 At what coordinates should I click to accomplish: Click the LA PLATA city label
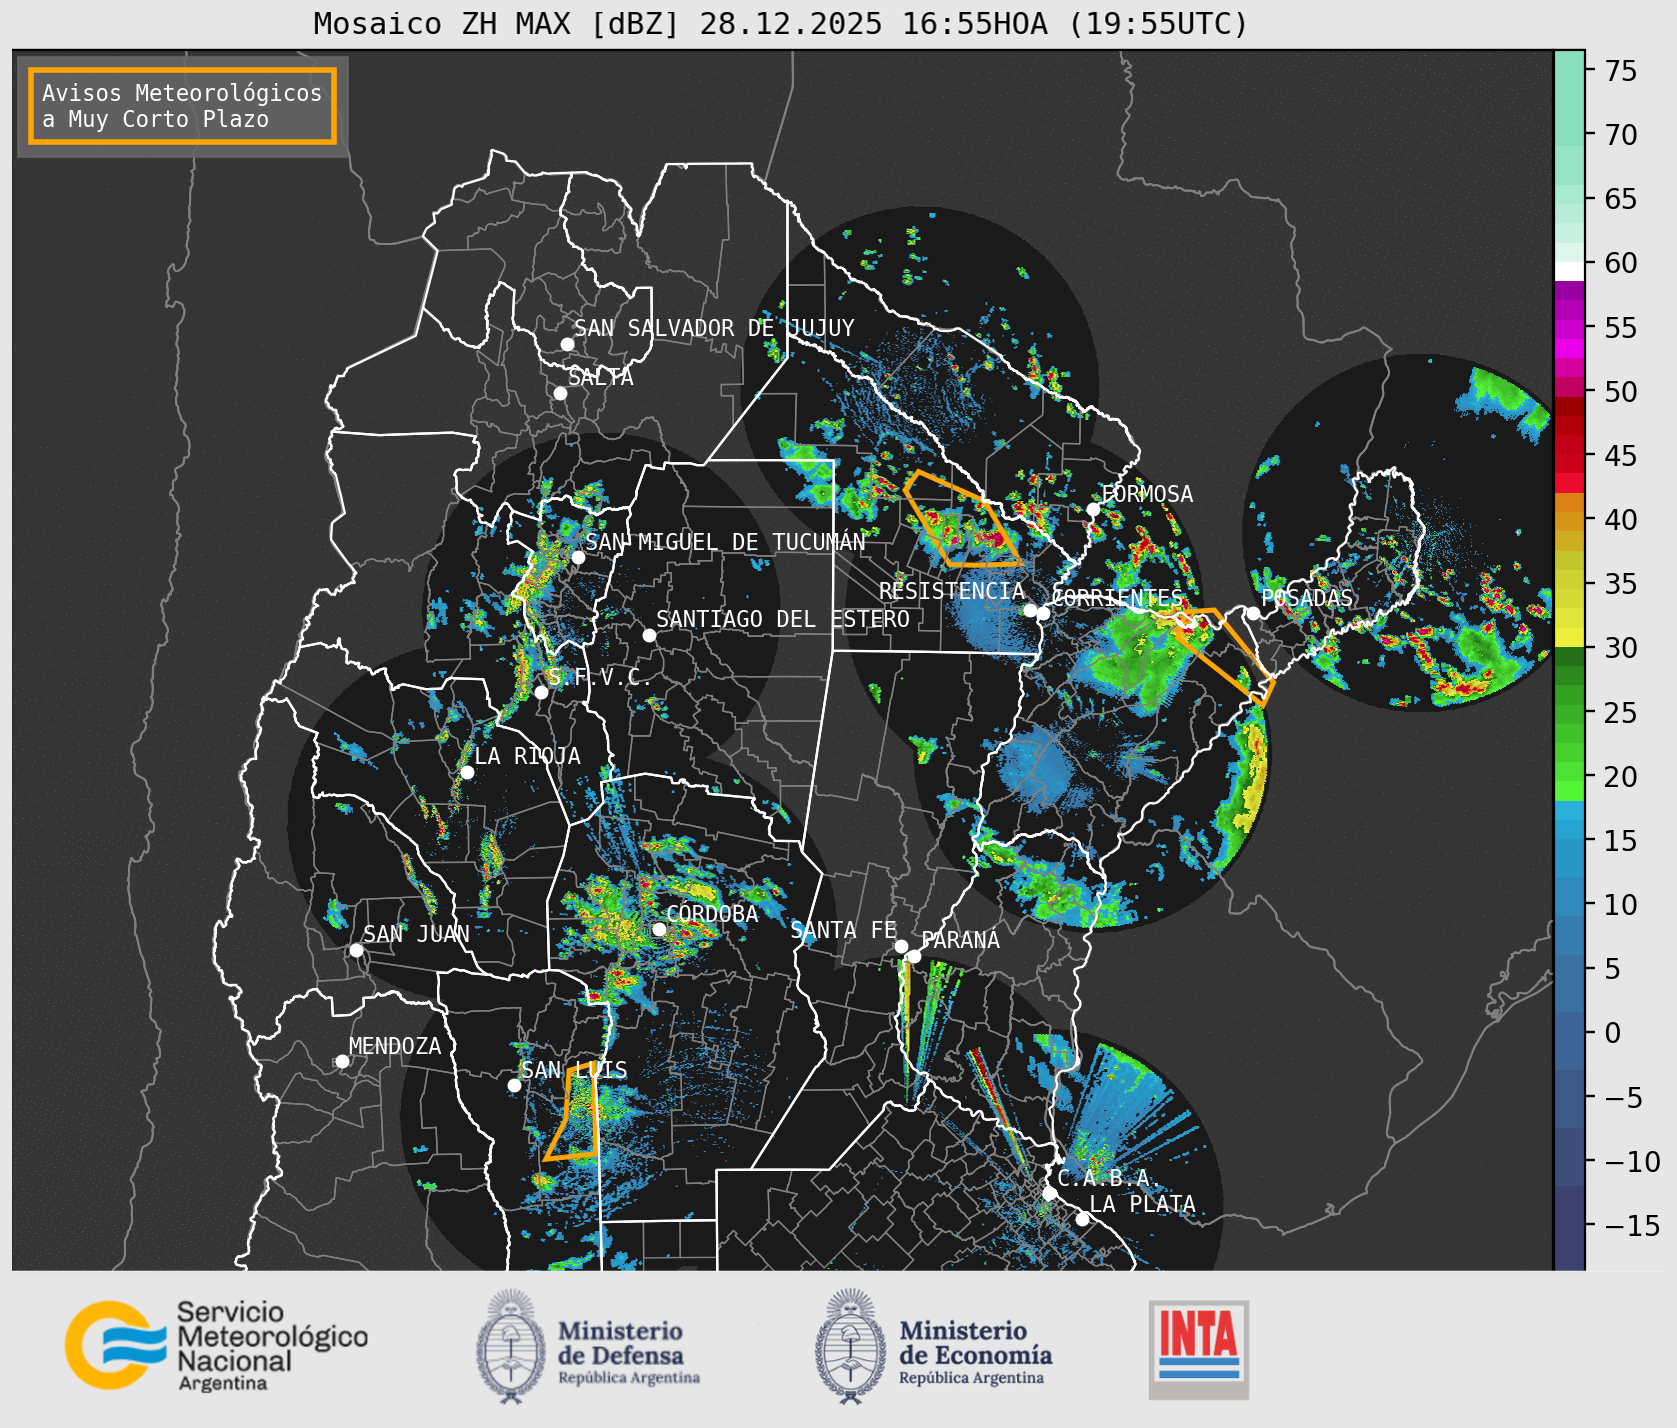click(1142, 1204)
